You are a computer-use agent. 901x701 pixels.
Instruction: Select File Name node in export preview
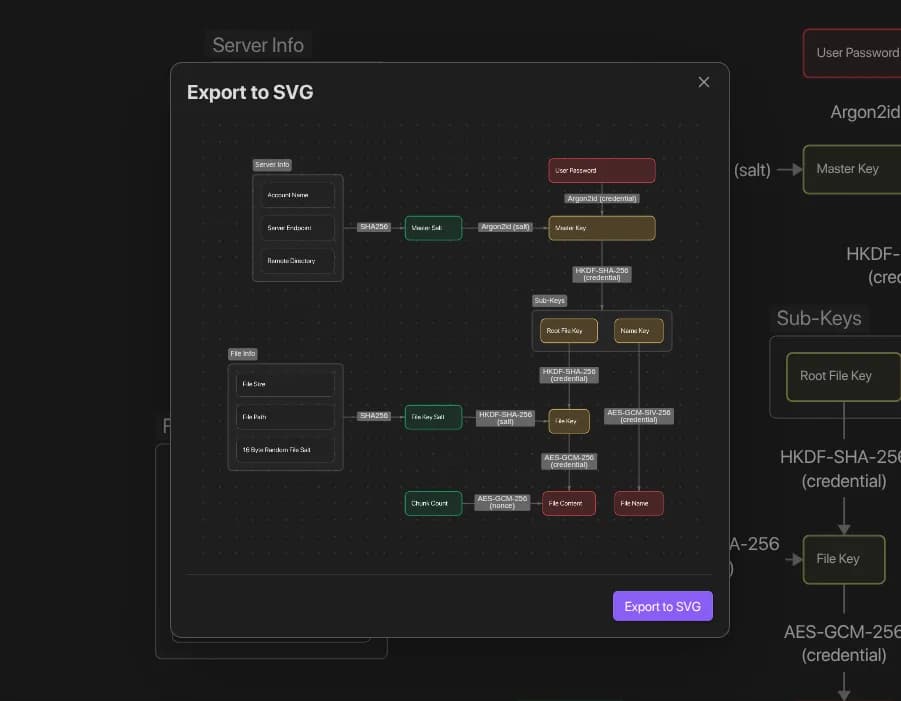638,503
